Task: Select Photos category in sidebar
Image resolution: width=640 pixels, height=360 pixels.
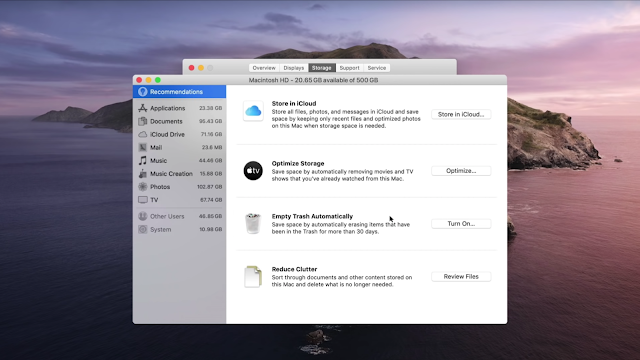Action: pyautogui.click(x=179, y=187)
